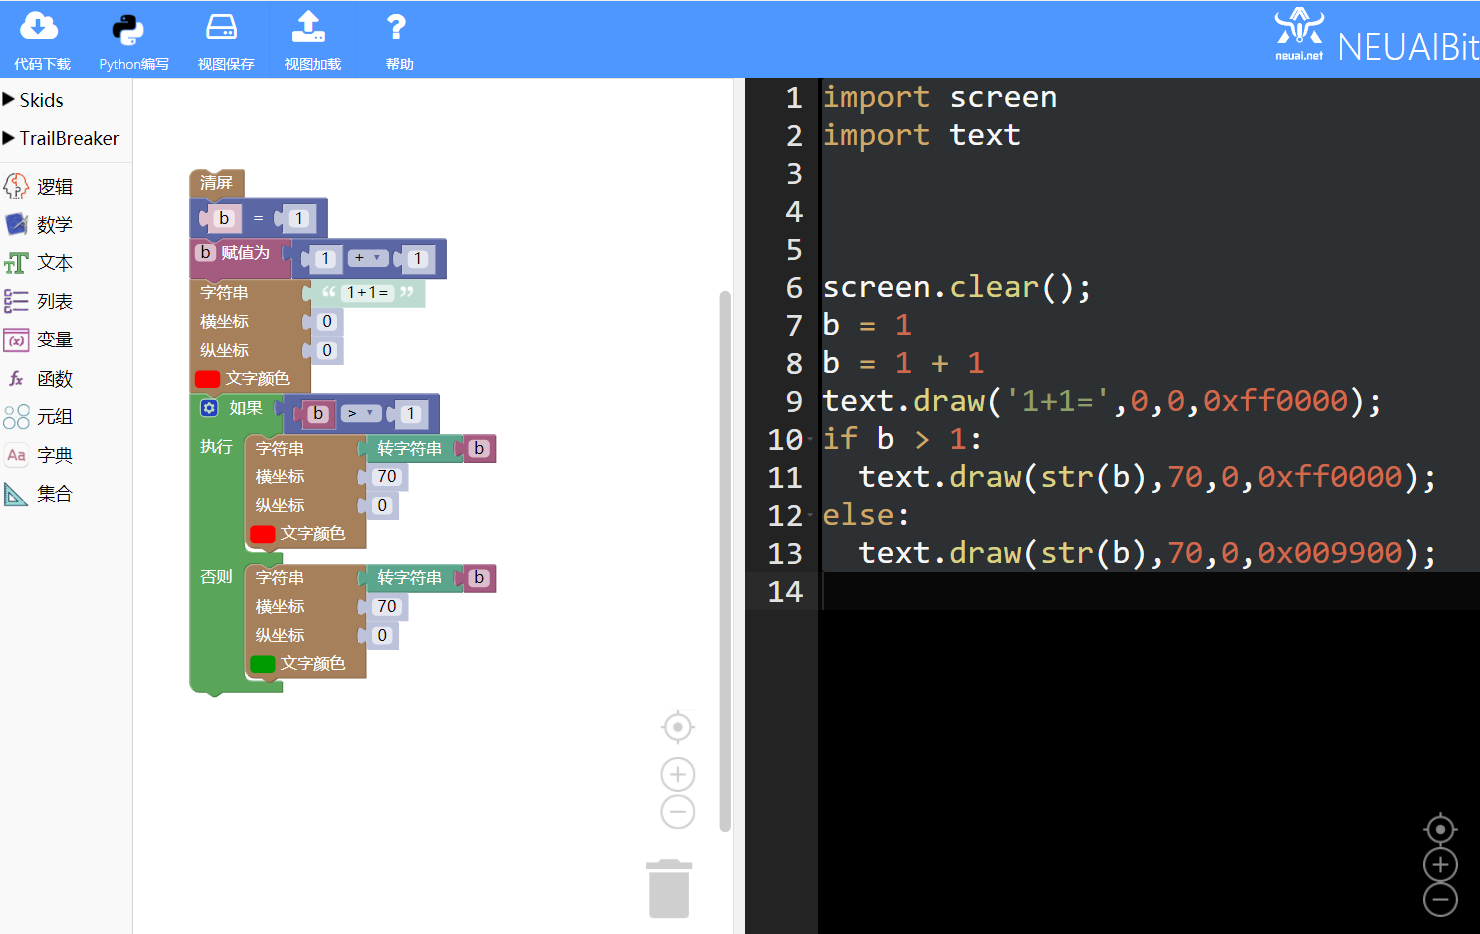
Task: Expand the TrailBreaker category
Action: [x=61, y=138]
